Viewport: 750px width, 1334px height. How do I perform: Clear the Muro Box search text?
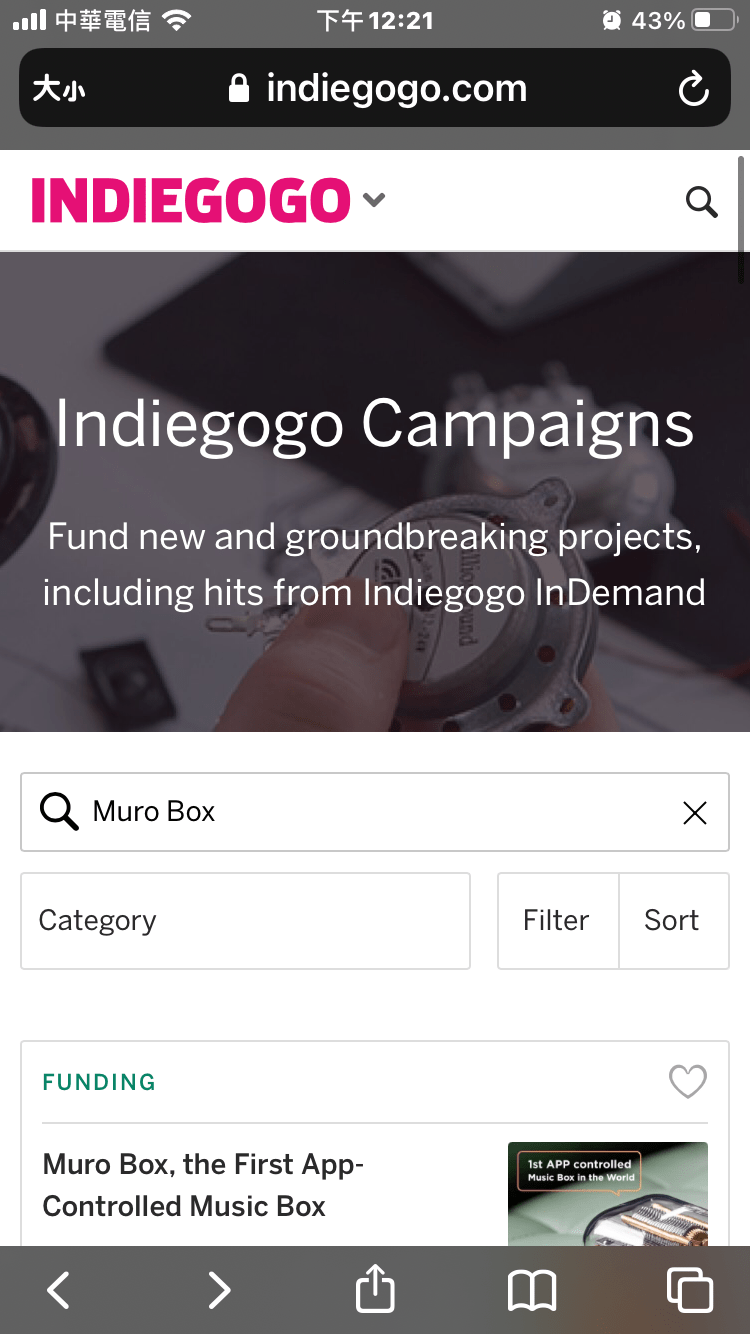(694, 813)
